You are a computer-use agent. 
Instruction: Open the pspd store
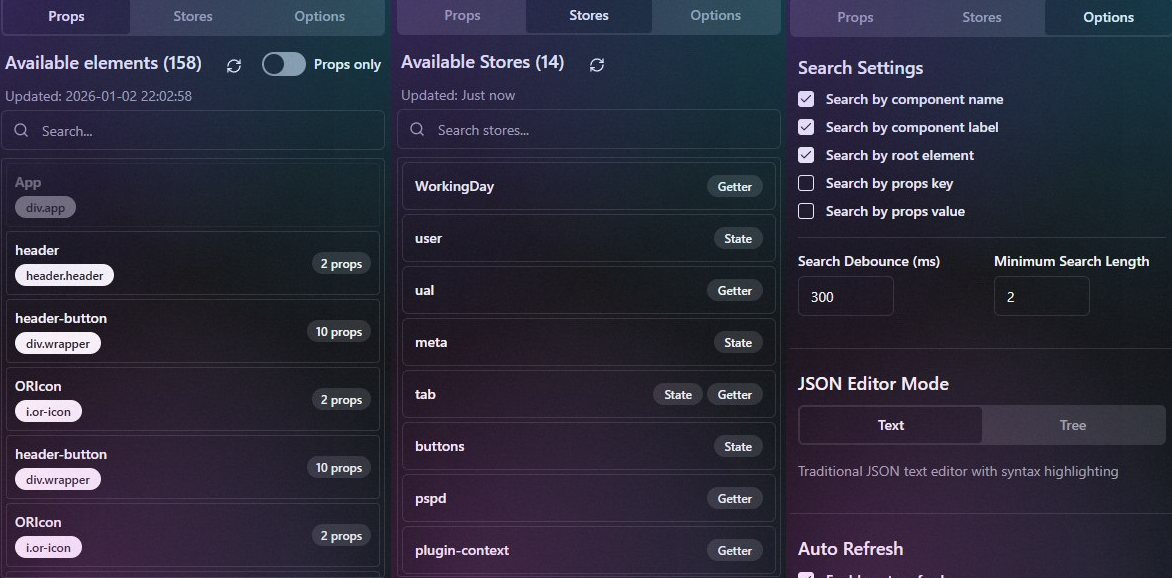[589, 498]
